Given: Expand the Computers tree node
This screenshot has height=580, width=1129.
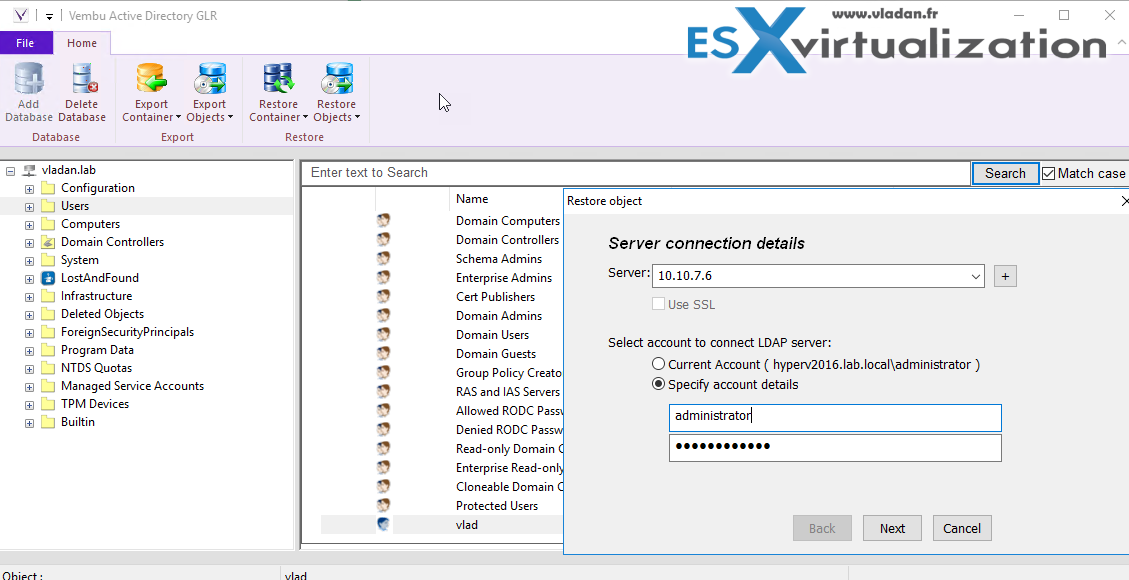Looking at the screenshot, I should [x=29, y=225].
